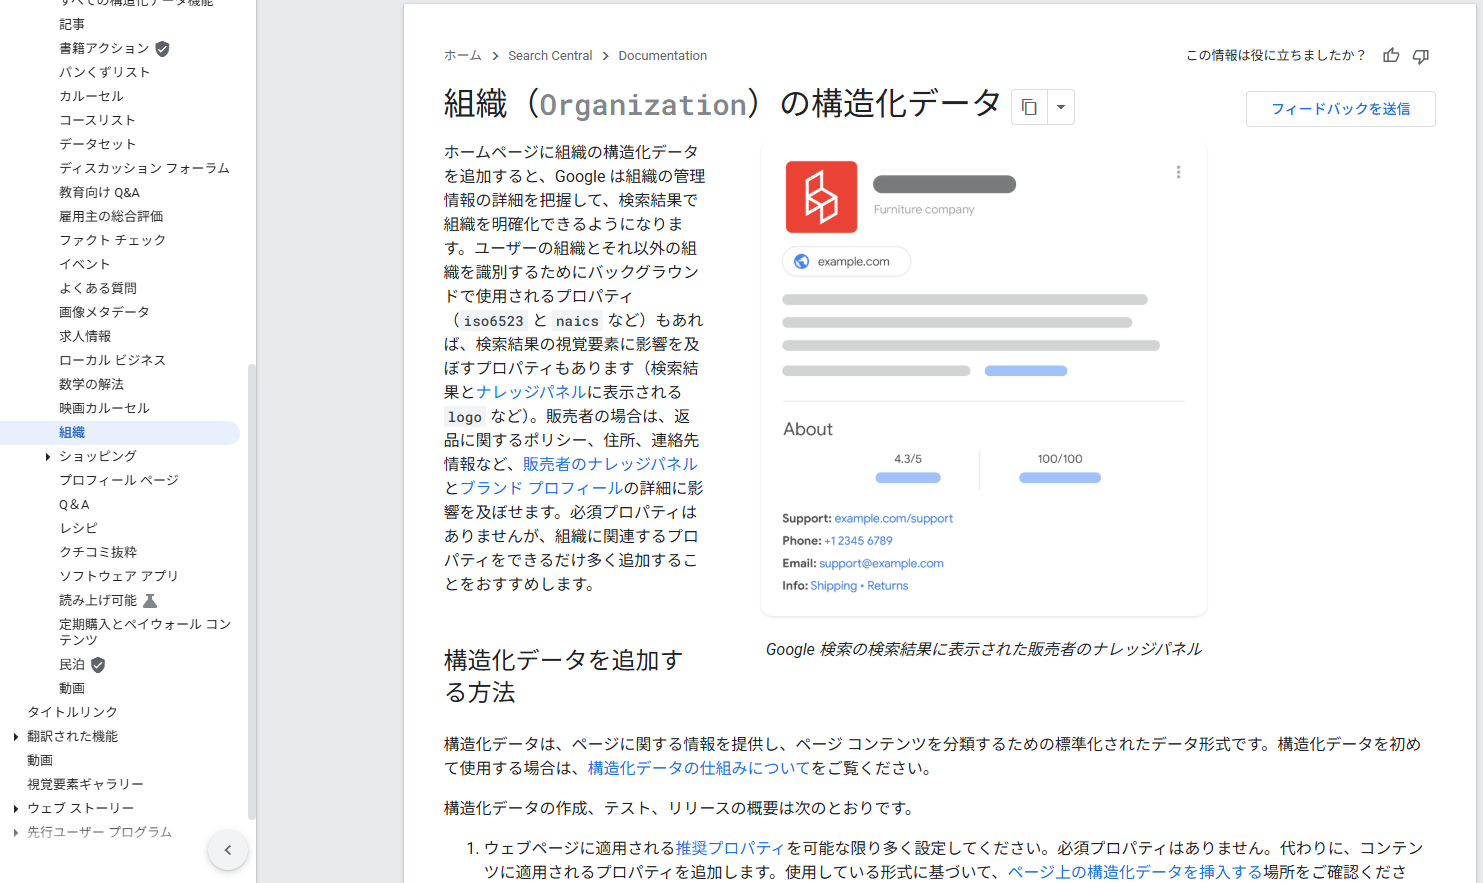Select 書籍アクション in the sidebar

coord(104,48)
